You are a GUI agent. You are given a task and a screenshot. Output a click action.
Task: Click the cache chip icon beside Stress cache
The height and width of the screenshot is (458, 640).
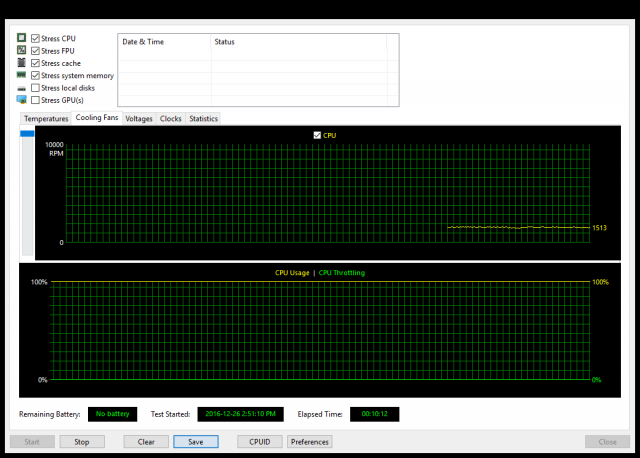click(x=21, y=63)
